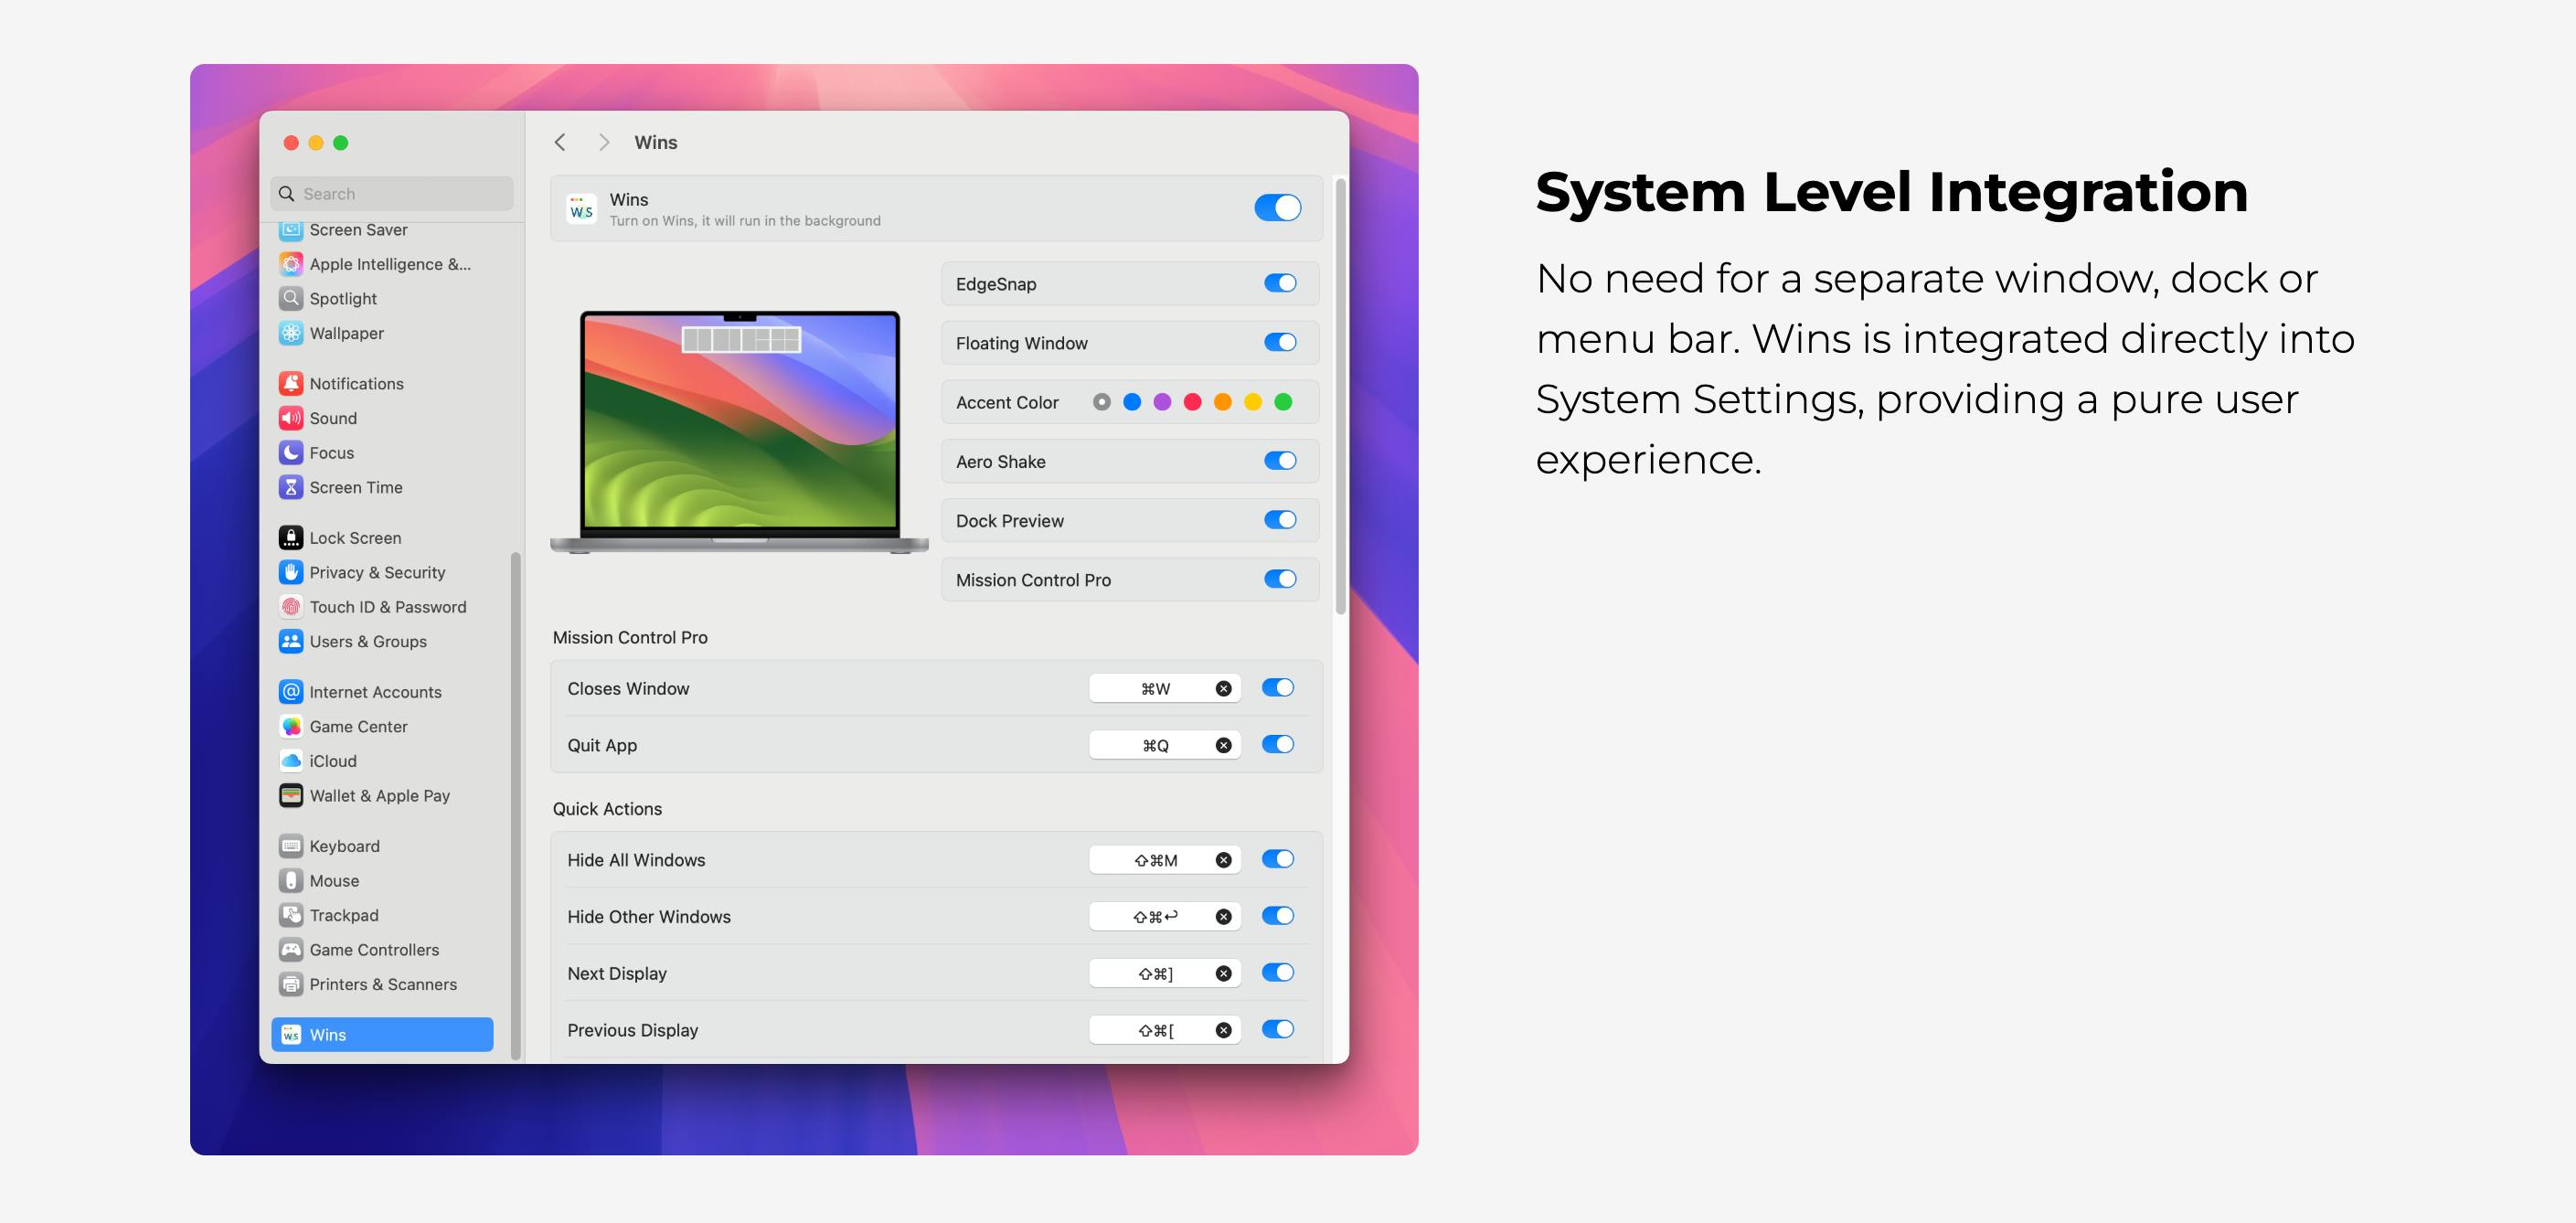Select the Lock Screen icon
Viewport: 2576px width, 1223px height.
pyautogui.click(x=291, y=537)
